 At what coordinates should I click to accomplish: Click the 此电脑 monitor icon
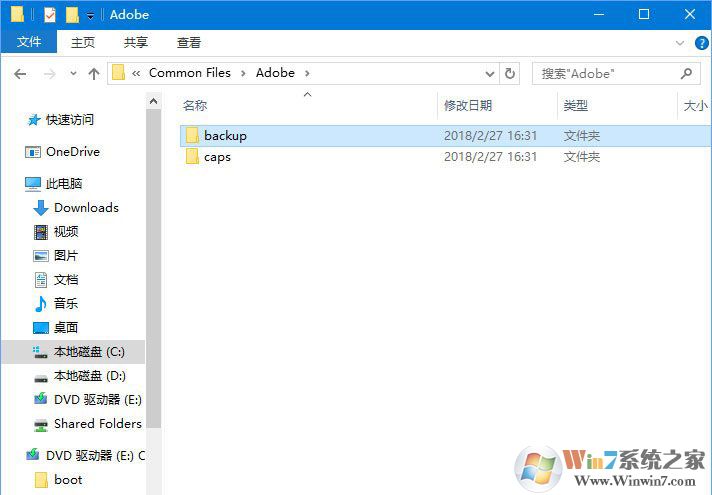pos(33,183)
